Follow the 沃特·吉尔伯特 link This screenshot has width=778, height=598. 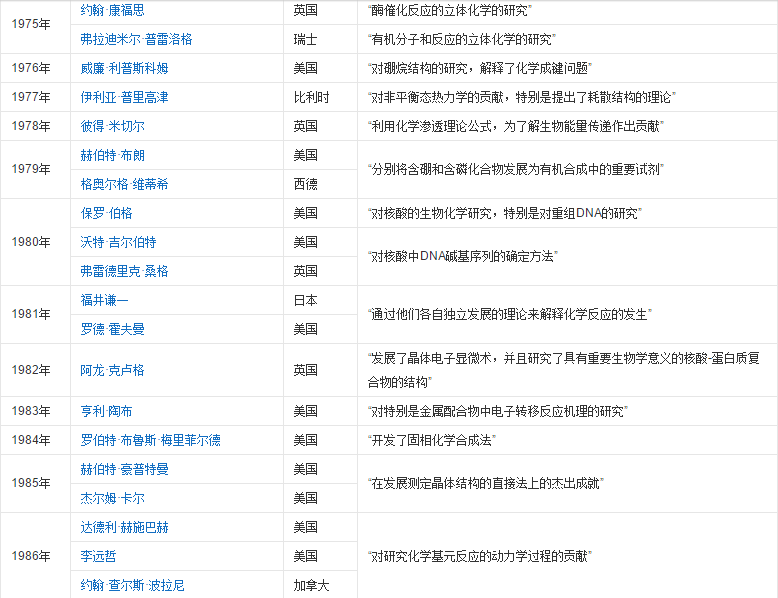(118, 242)
